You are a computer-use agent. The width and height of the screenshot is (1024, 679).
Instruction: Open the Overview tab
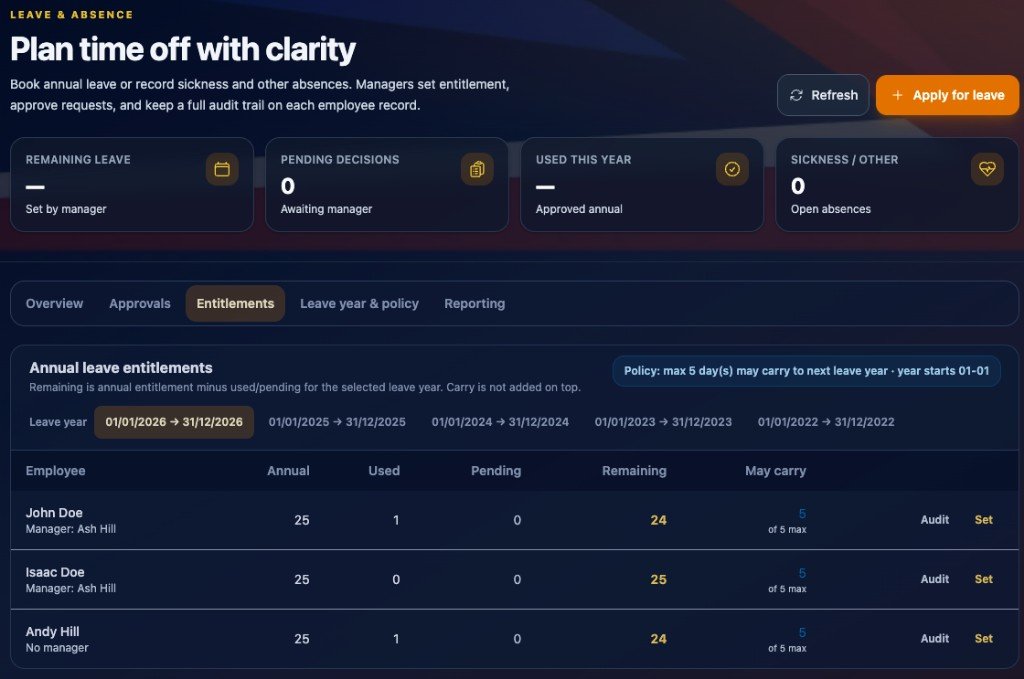point(54,304)
